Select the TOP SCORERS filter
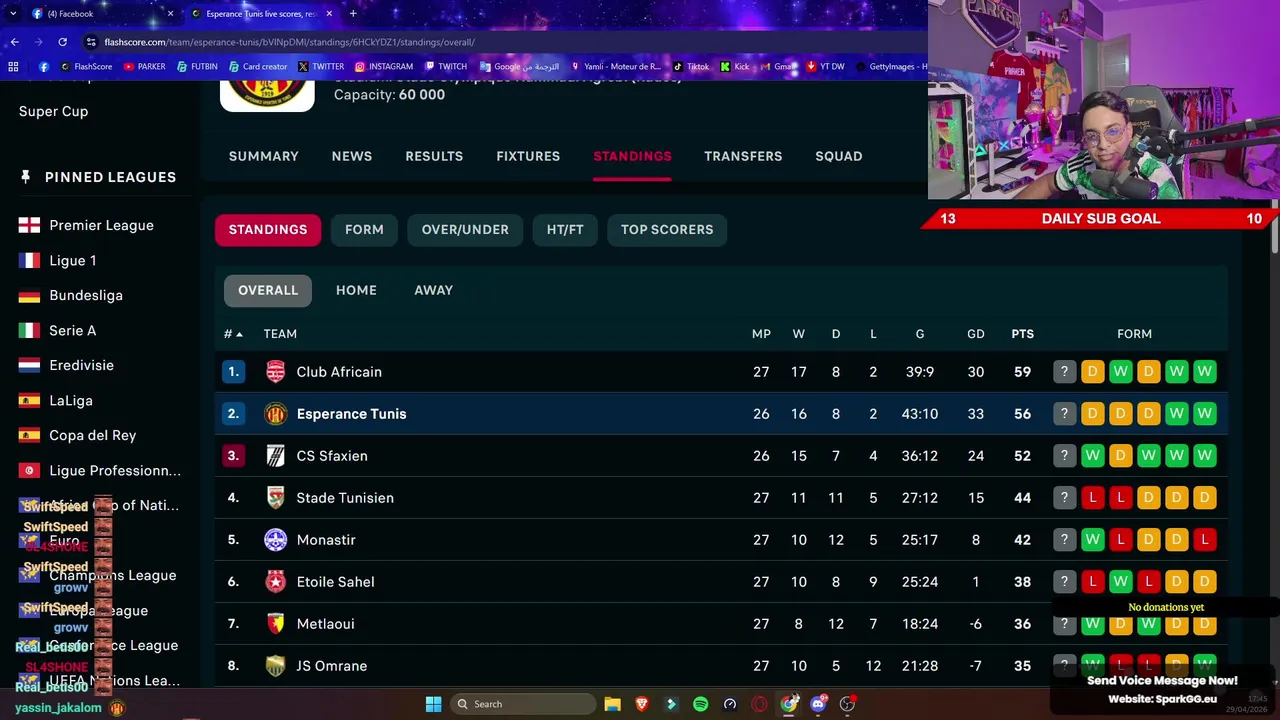This screenshot has width=1280, height=720. point(667,230)
